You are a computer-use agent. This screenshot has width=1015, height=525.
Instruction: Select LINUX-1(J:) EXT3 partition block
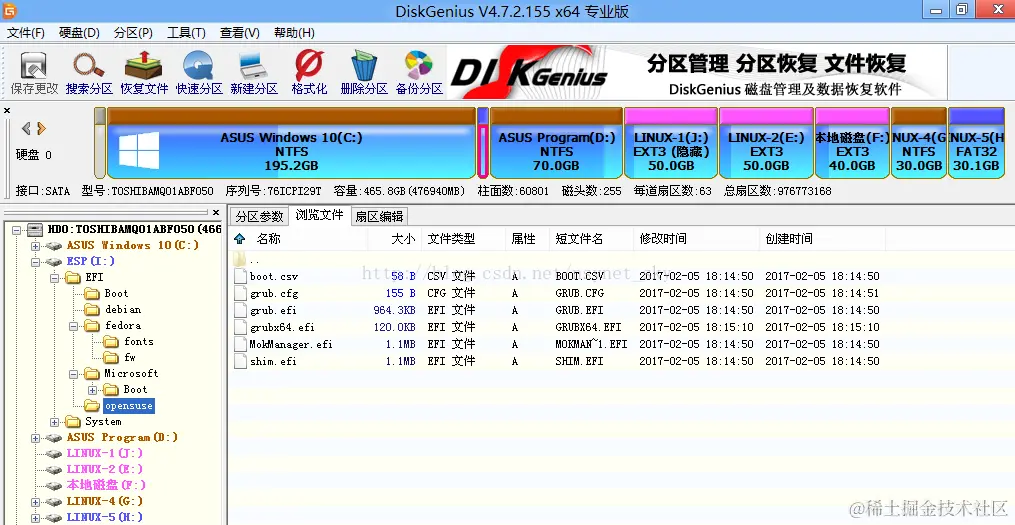point(671,143)
